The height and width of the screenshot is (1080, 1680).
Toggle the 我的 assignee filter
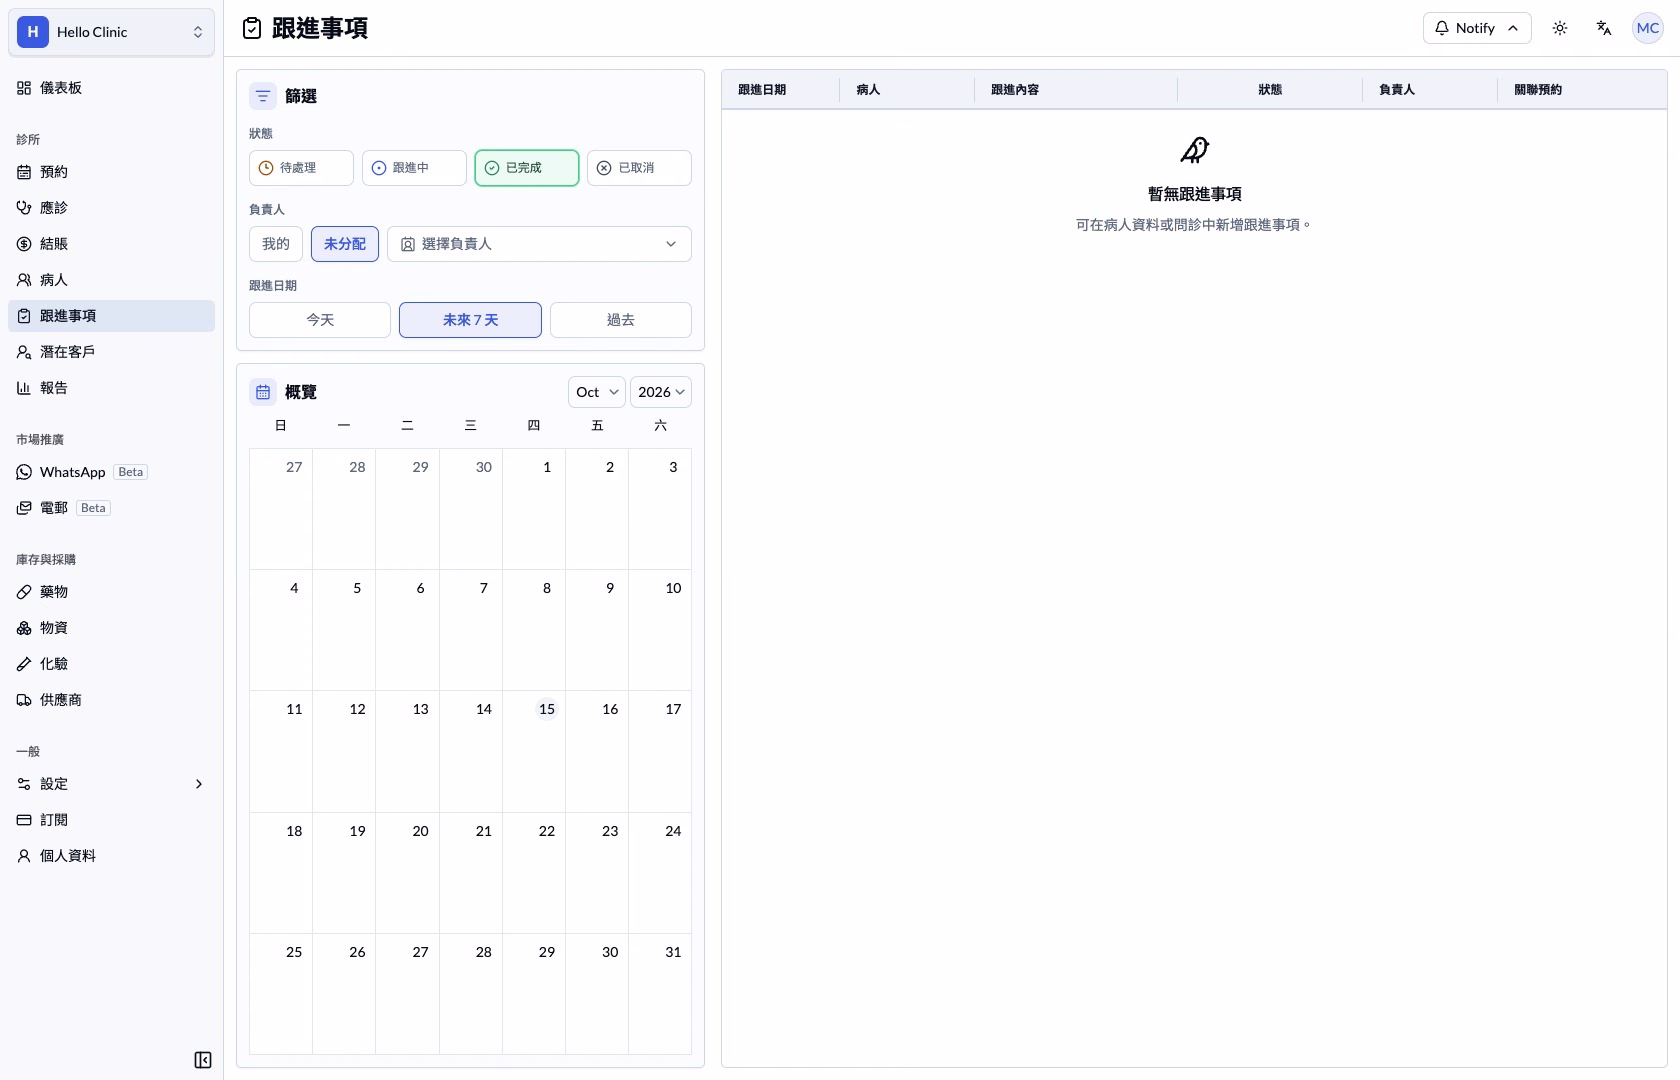pyautogui.click(x=276, y=244)
